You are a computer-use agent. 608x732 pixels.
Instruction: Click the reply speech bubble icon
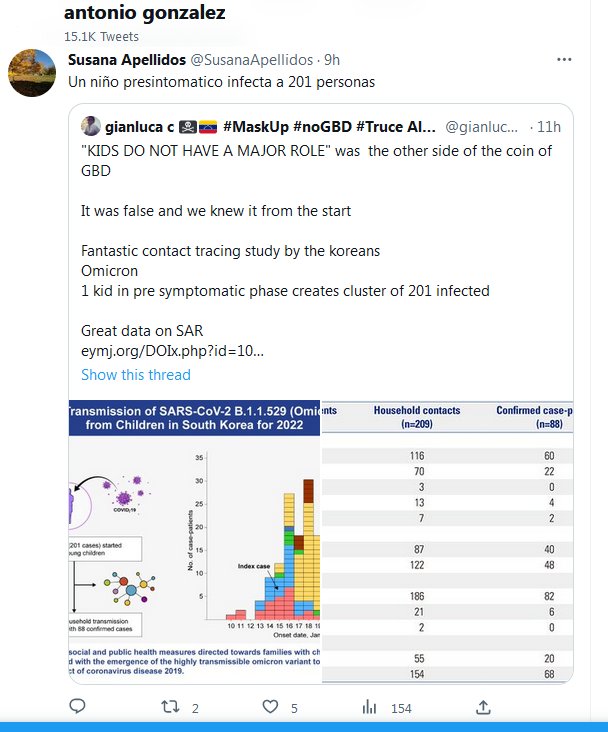(x=78, y=707)
